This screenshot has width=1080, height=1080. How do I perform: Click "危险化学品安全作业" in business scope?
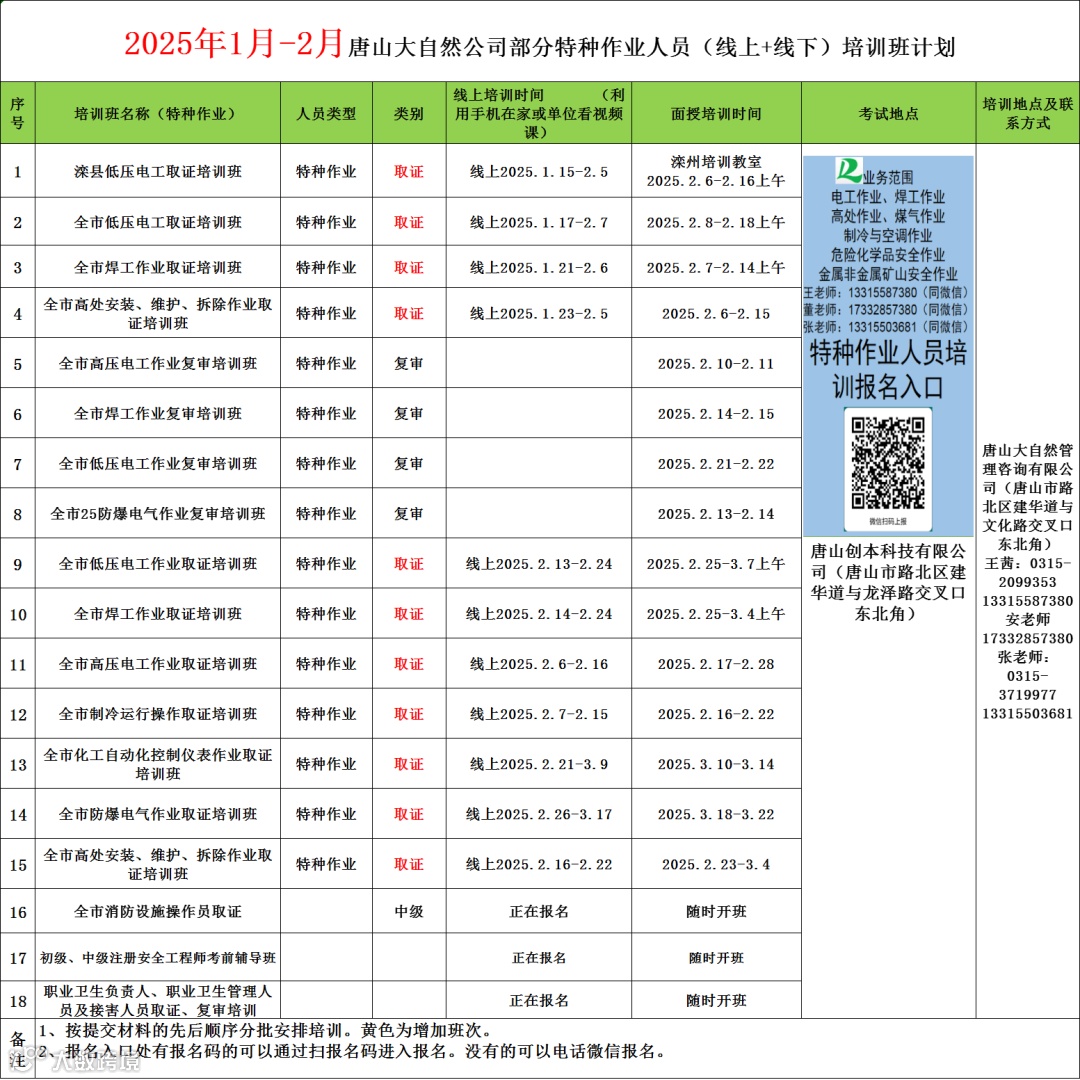[888, 254]
